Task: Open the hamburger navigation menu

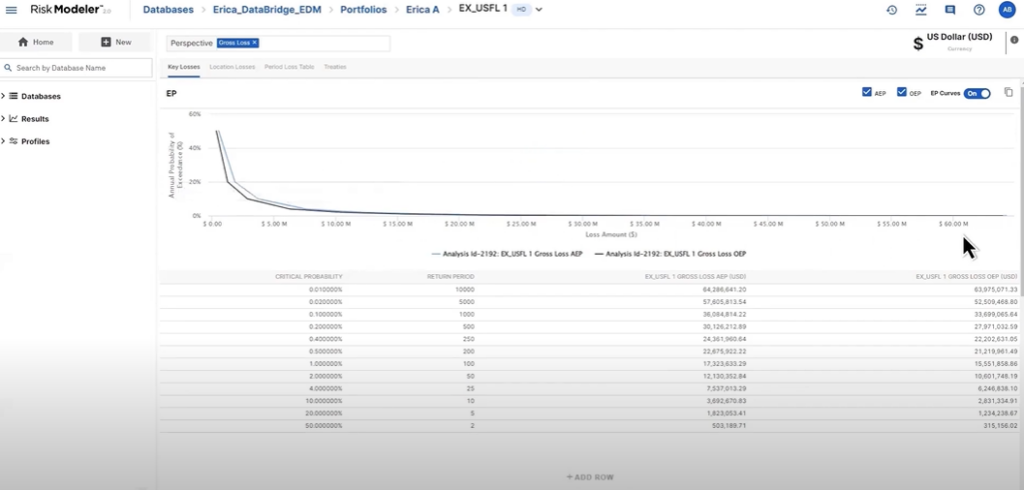Action: coord(12,10)
